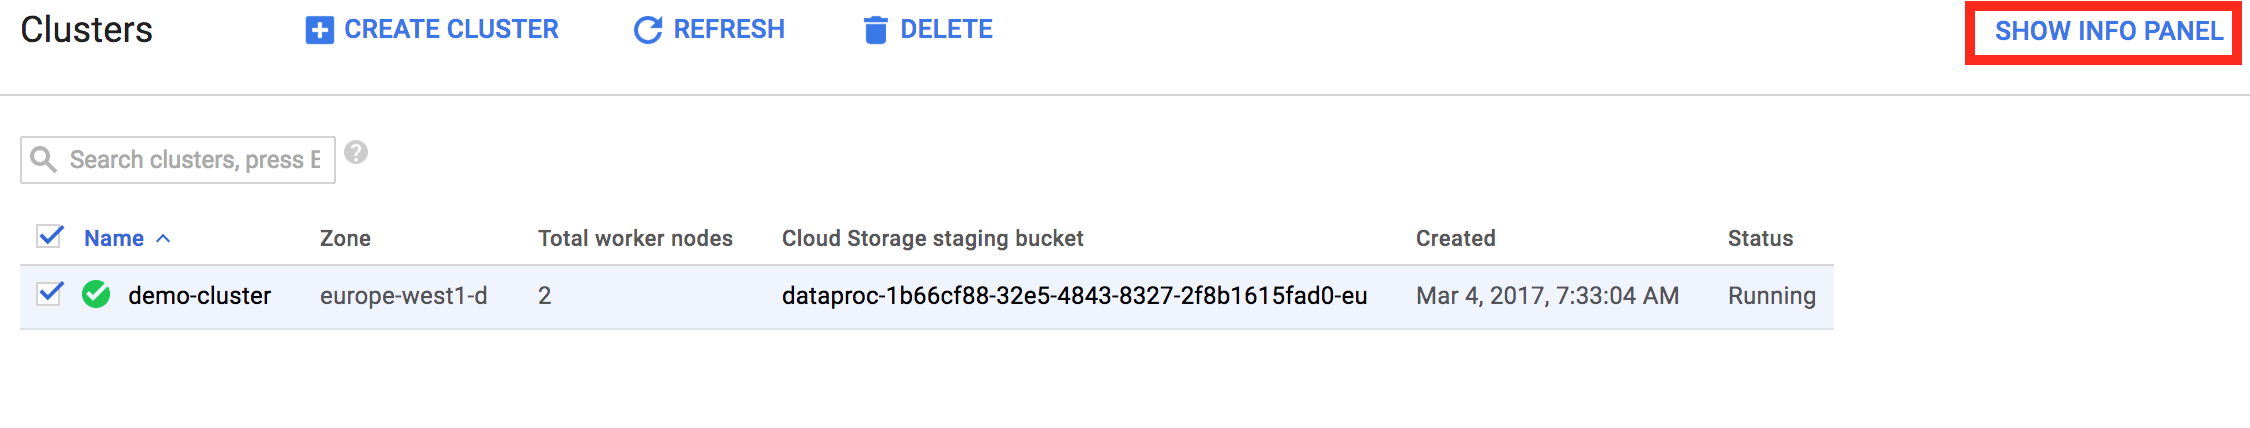Click the Delete trash can icon
Viewport: 2250px width, 428px height.
pos(875,30)
